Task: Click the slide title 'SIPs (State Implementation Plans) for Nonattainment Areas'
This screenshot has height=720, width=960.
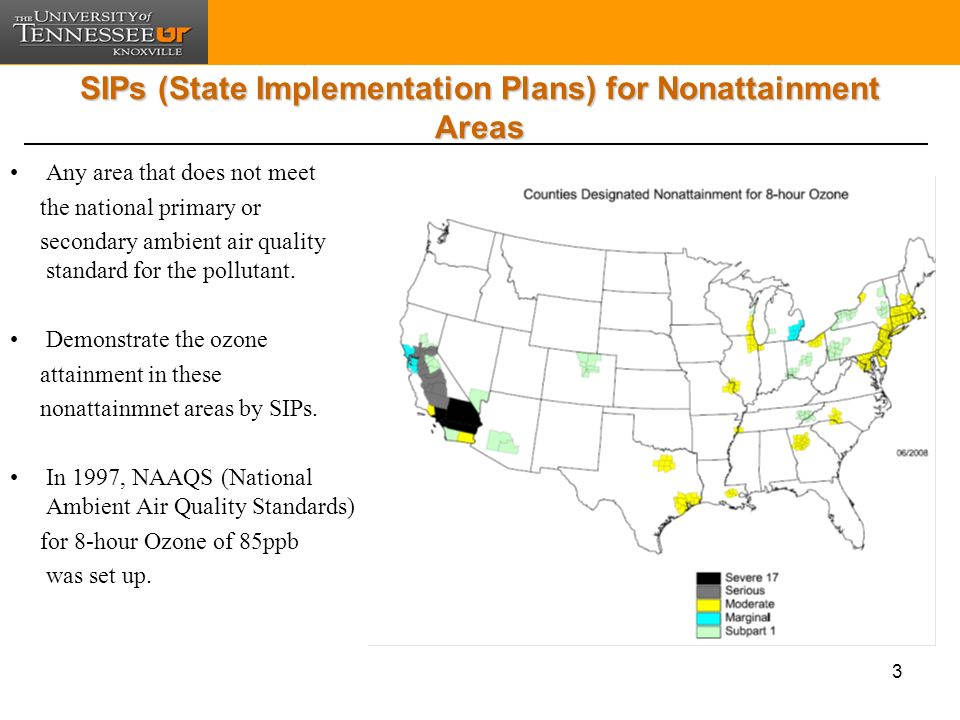Action: pos(479,107)
